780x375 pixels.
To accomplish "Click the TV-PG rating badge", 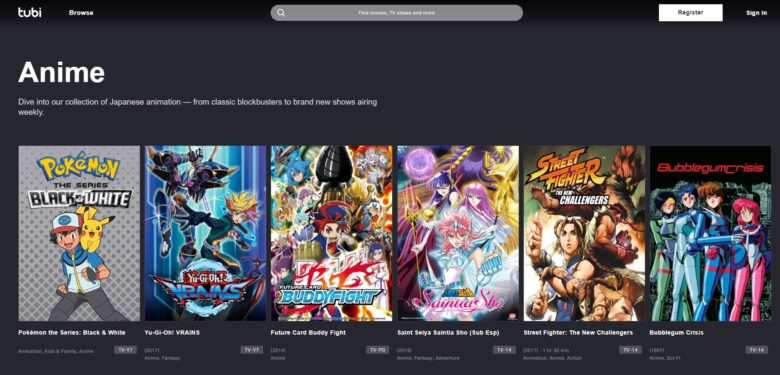I will 378,350.
